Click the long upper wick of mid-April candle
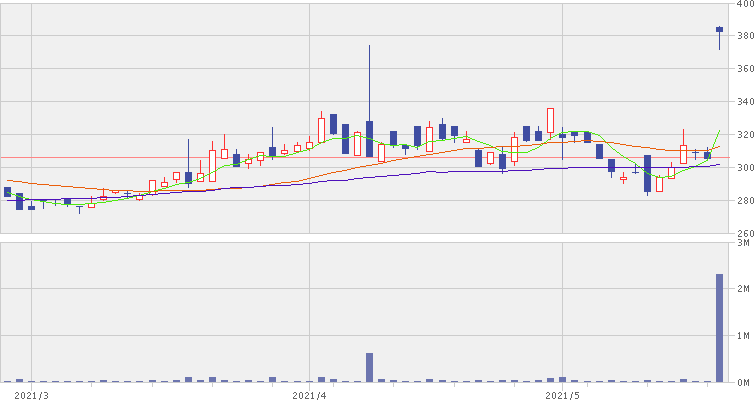The width and height of the screenshot is (755, 400). [369, 80]
